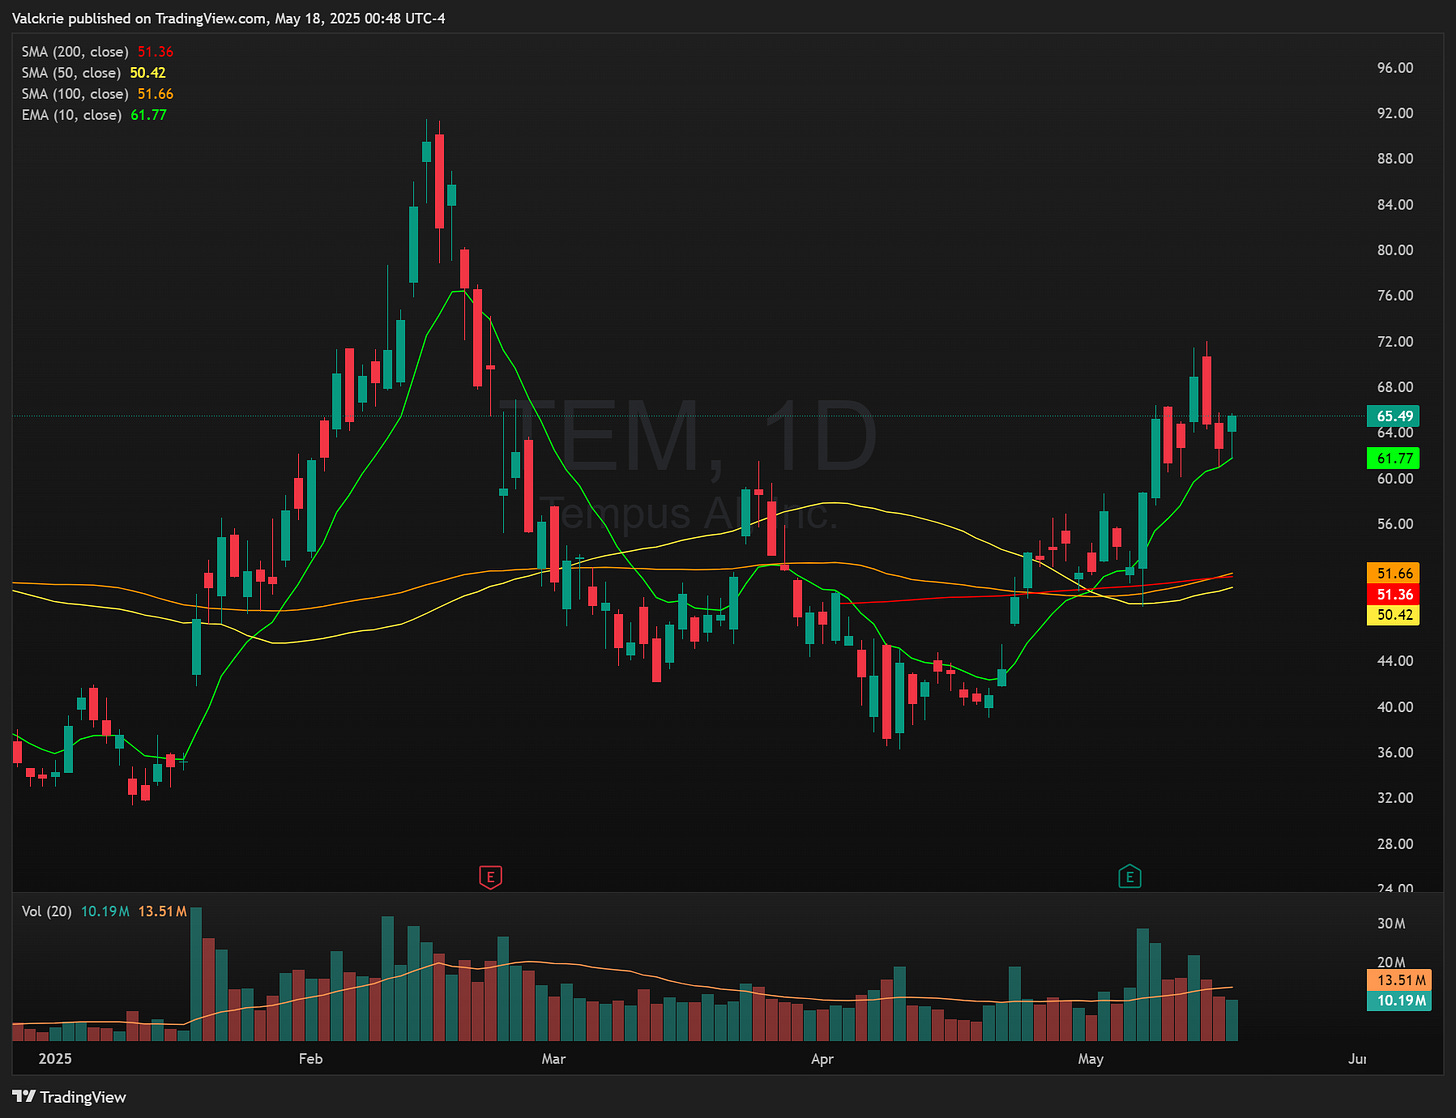Viewport: 1456px width, 1118px height.
Task: Click the orange 13.51M volume average tag
Action: pos(1400,980)
